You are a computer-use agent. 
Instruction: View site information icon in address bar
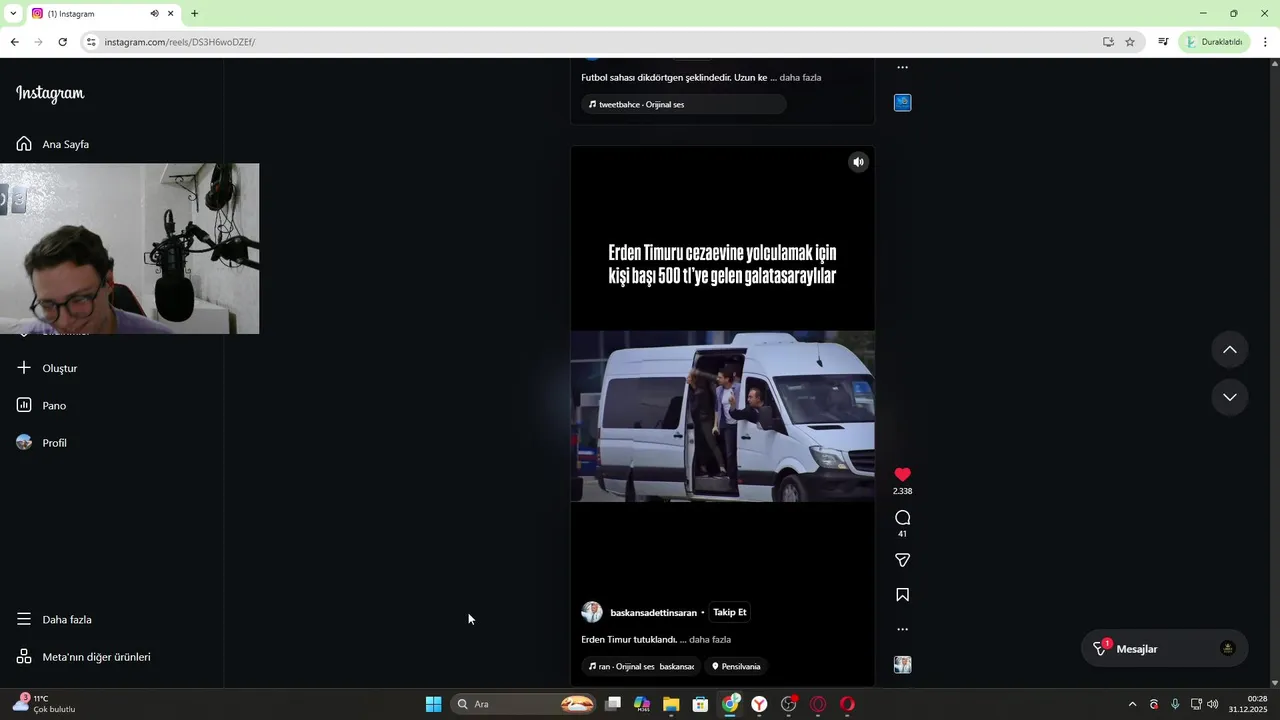coord(91,42)
